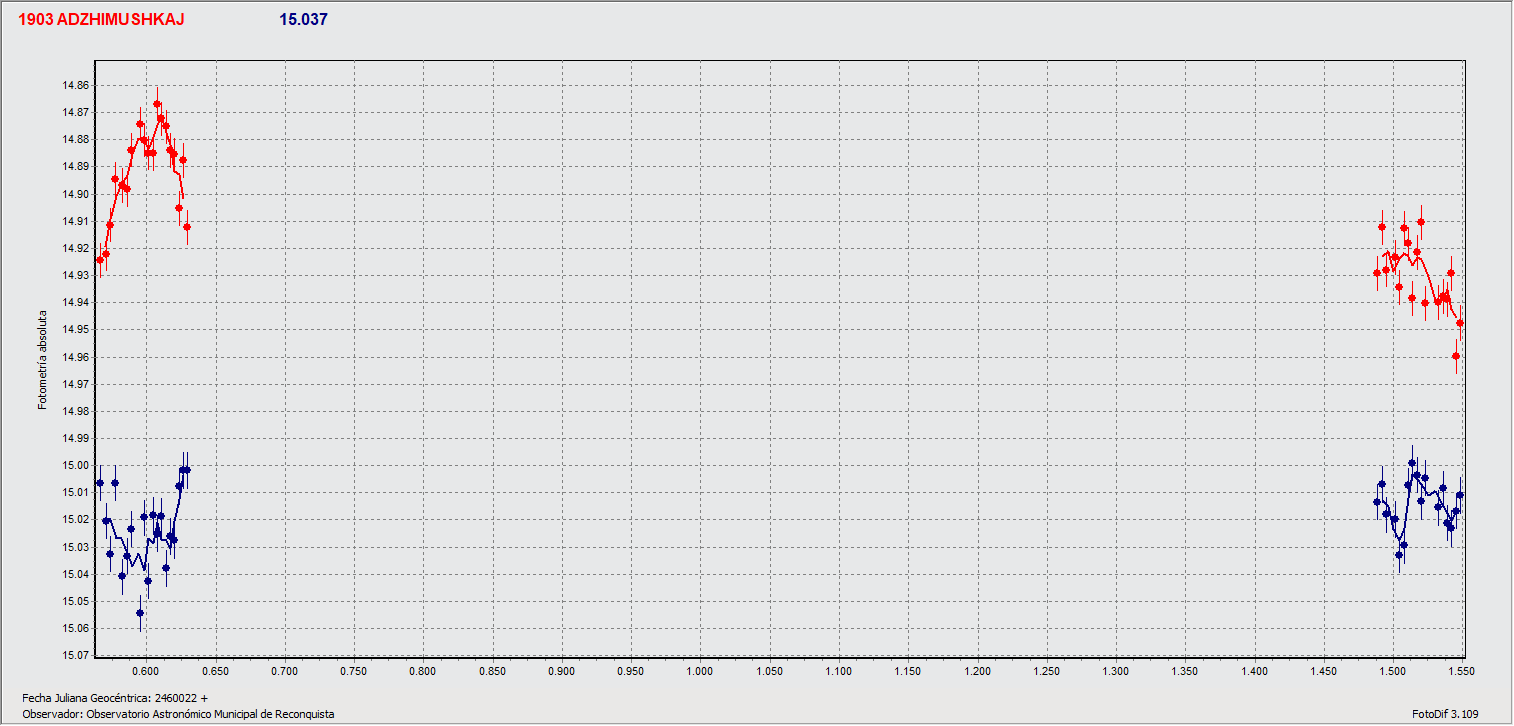1514x726 pixels.
Task: Click the vertical axis title "Fotometría absoluta"
Action: 42,359
